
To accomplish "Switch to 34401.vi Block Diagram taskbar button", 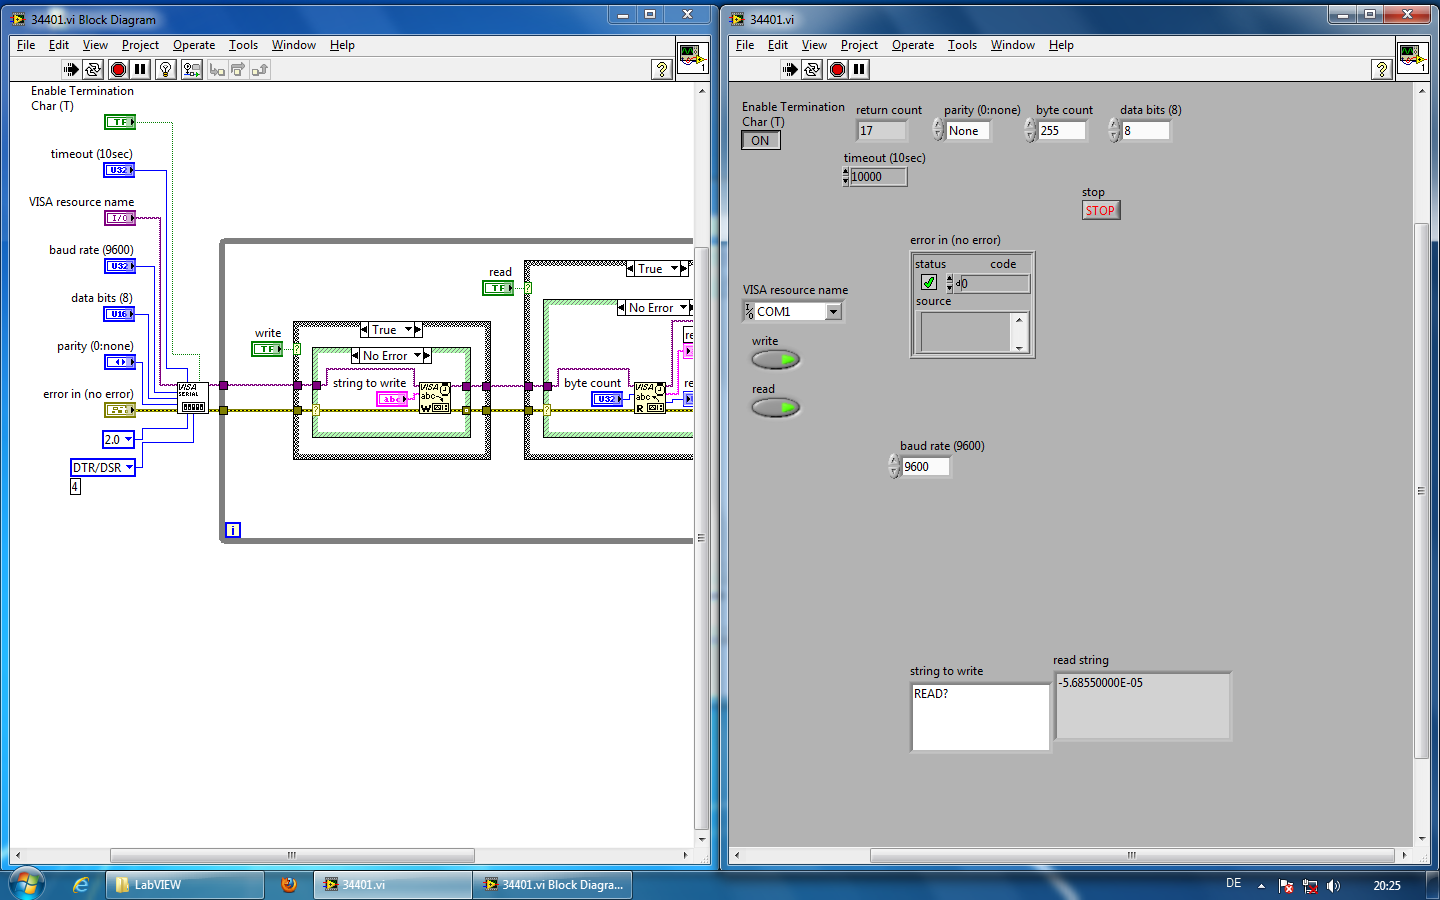I will [x=553, y=885].
